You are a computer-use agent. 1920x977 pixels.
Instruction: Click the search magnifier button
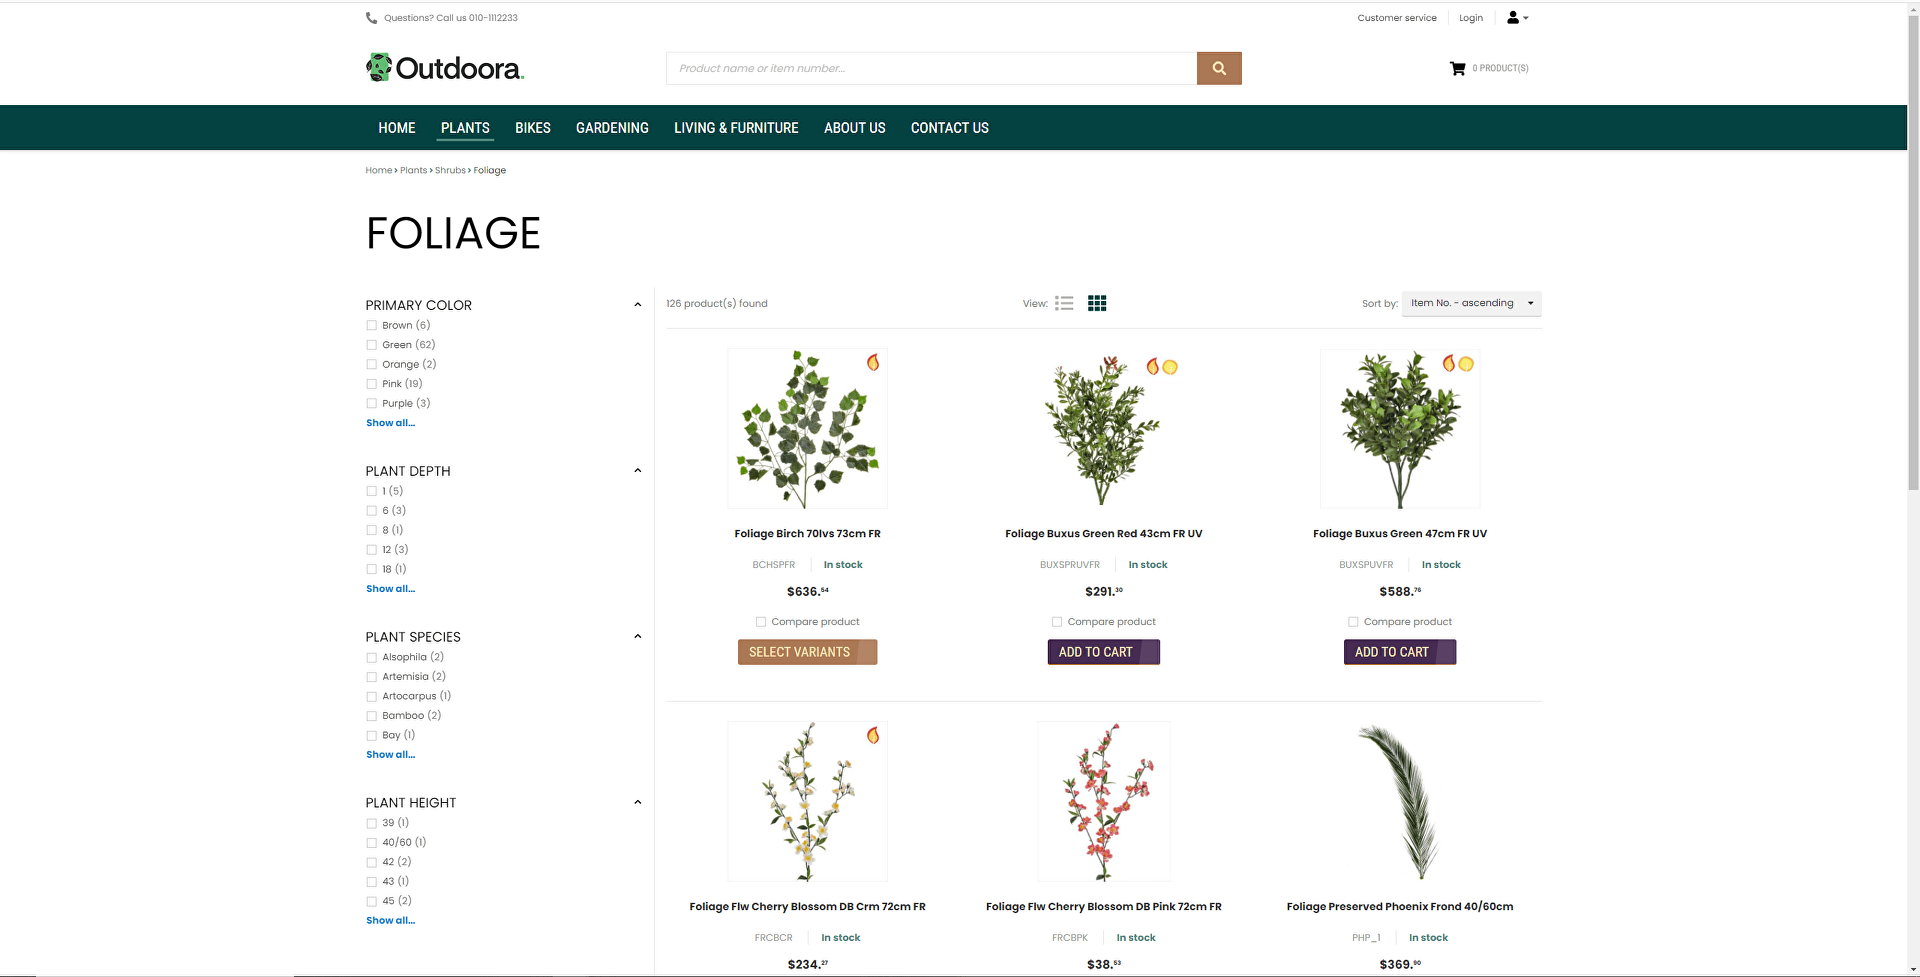(1219, 68)
